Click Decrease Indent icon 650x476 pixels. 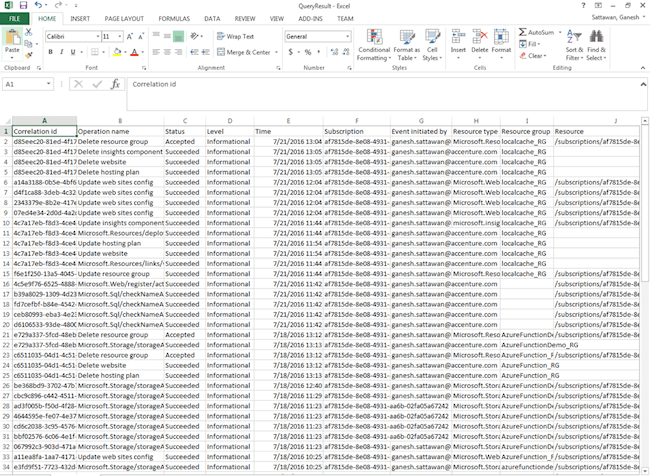tap(194, 52)
